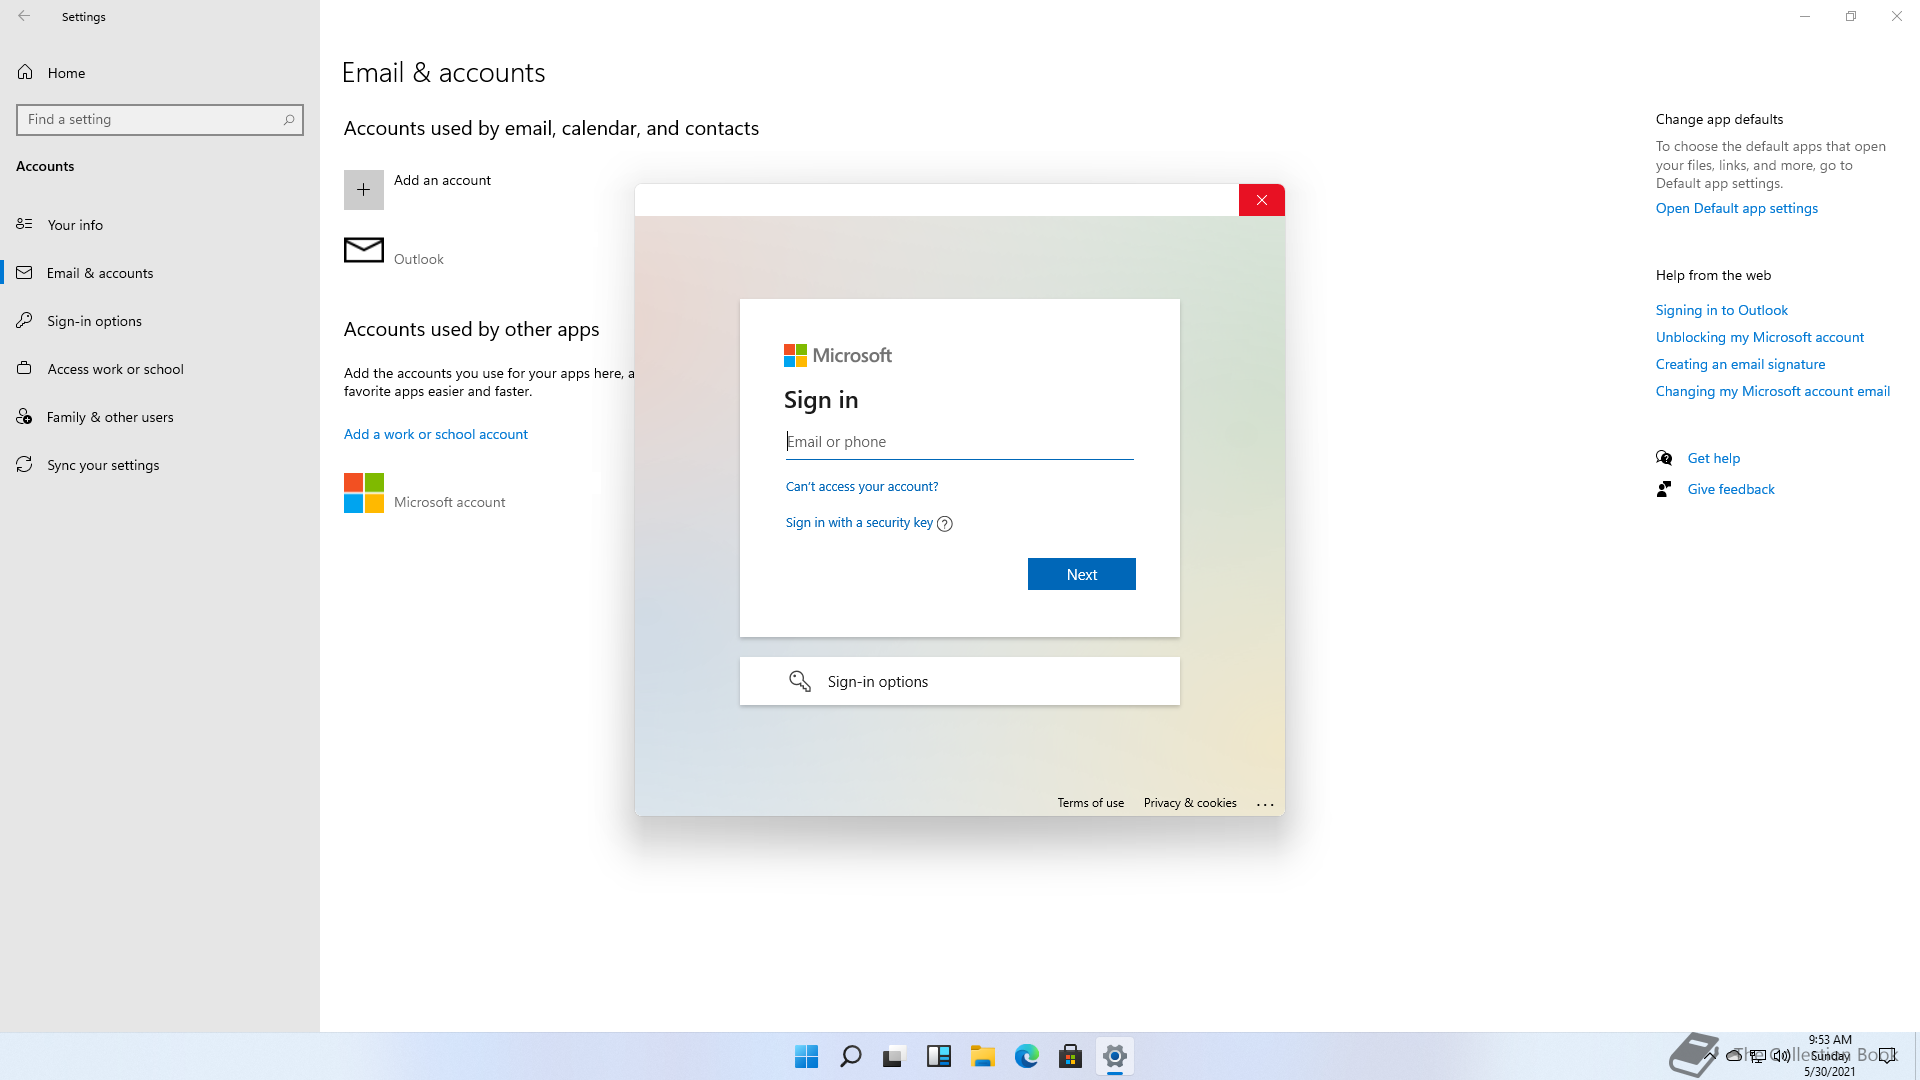The width and height of the screenshot is (1920, 1080).
Task: Open Changing my Microsoft account email link
Action: click(x=1773, y=391)
